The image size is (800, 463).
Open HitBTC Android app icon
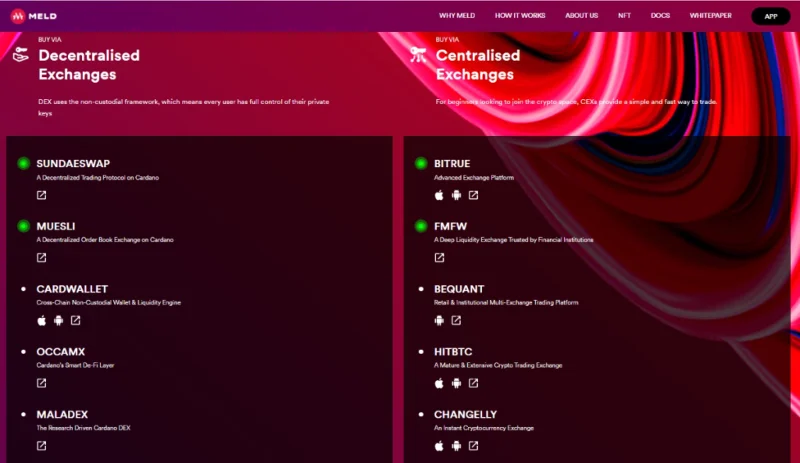coord(457,383)
